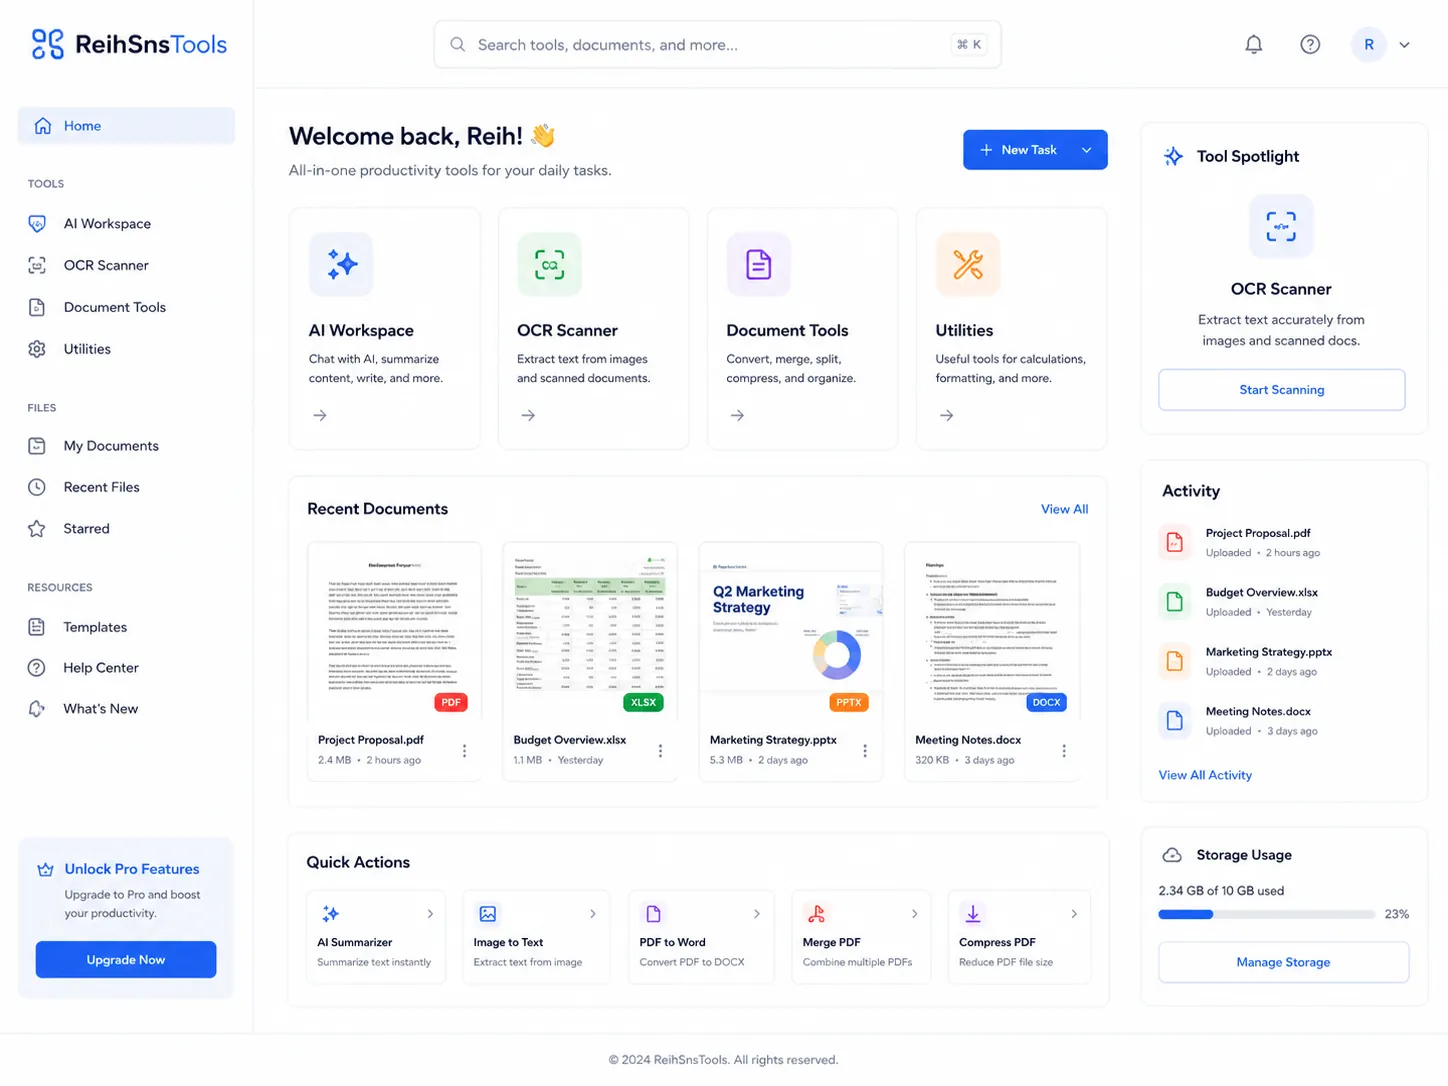
Task: Click the Tool Spotlight OCR Scanner icon
Action: (x=1281, y=227)
